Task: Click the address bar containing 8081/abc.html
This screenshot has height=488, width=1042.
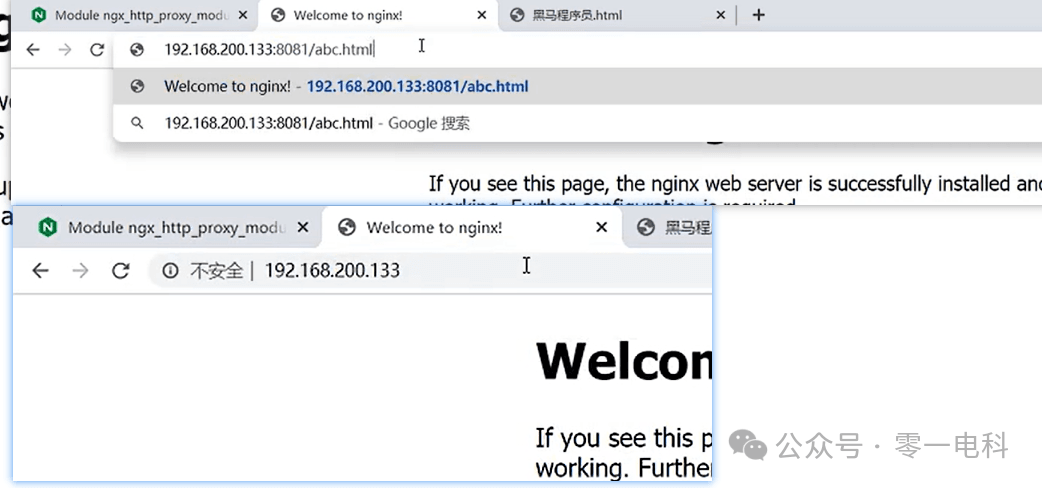Action: (577, 49)
